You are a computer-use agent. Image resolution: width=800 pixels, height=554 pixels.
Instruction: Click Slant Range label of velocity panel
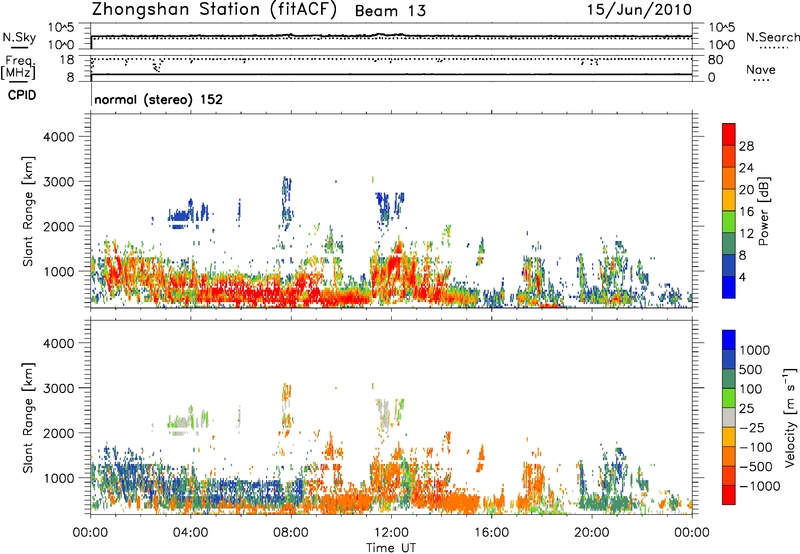coord(28,417)
